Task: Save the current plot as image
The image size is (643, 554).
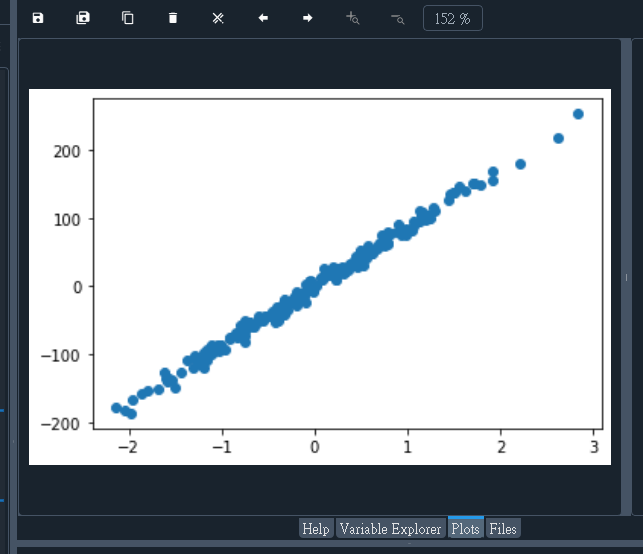Action: [x=38, y=18]
